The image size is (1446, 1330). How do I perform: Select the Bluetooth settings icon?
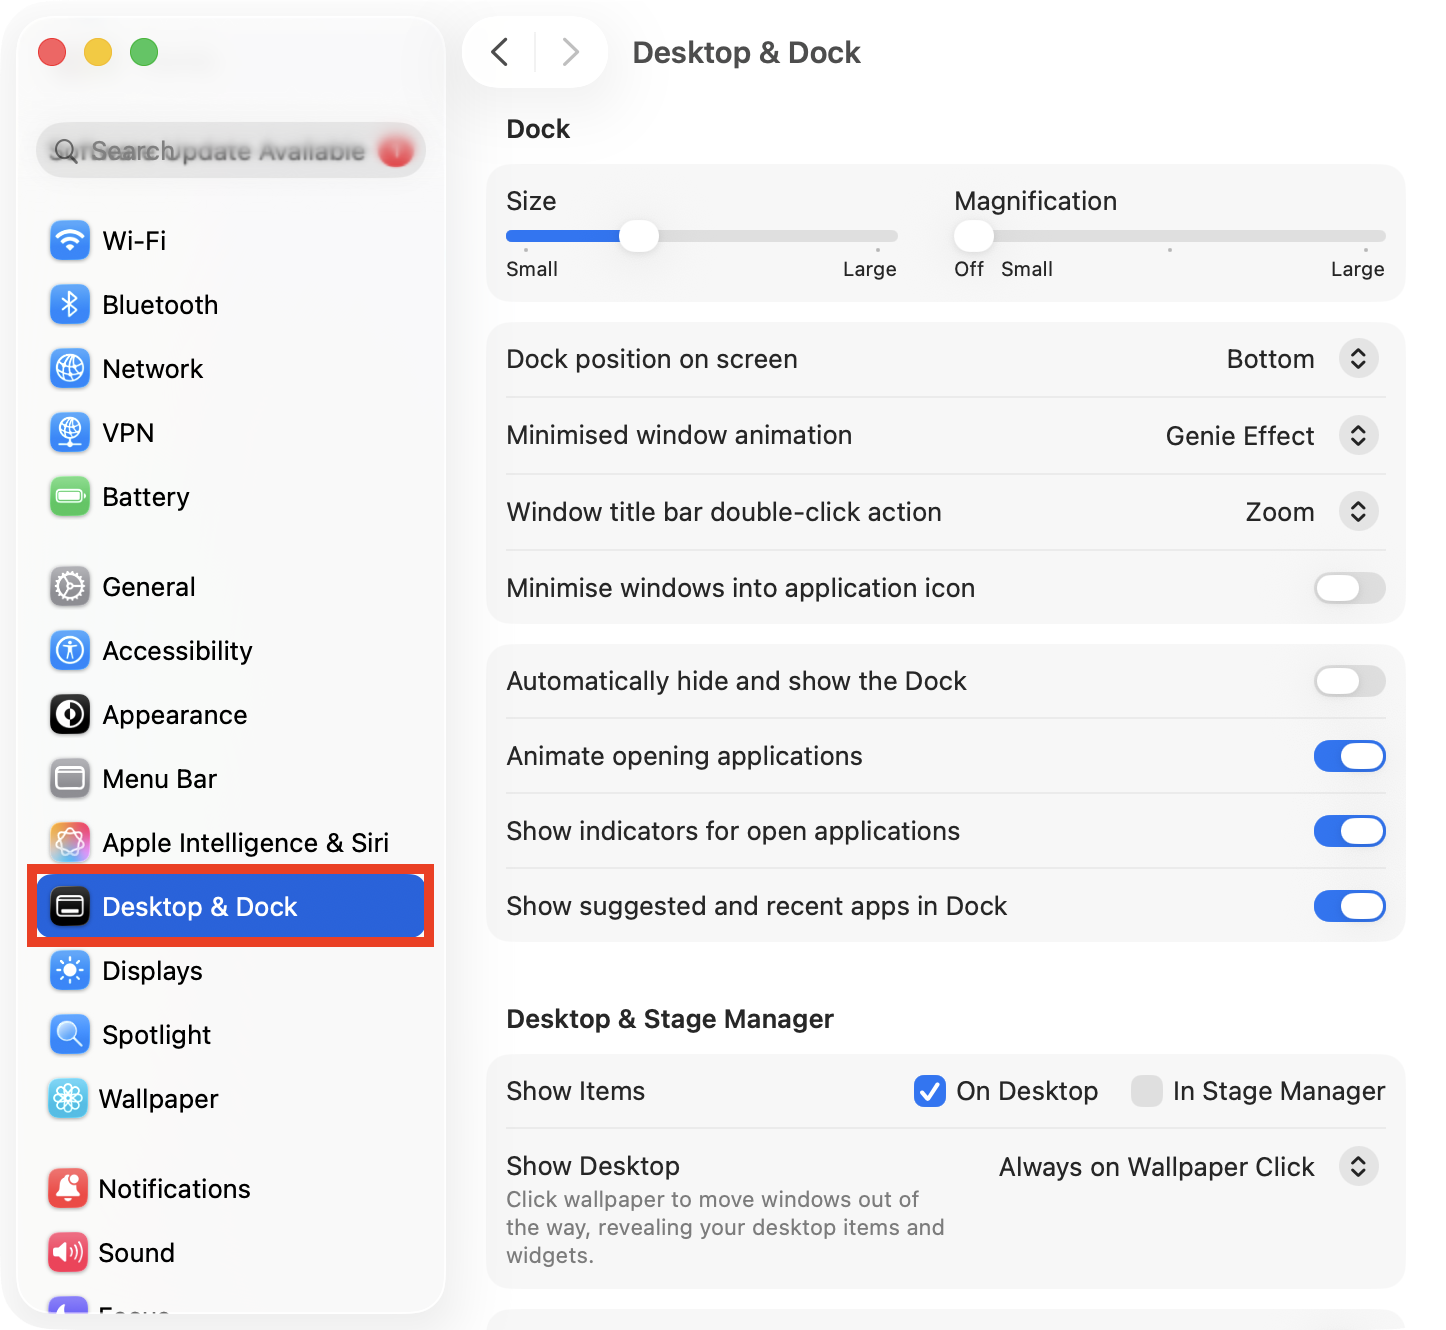(x=69, y=304)
